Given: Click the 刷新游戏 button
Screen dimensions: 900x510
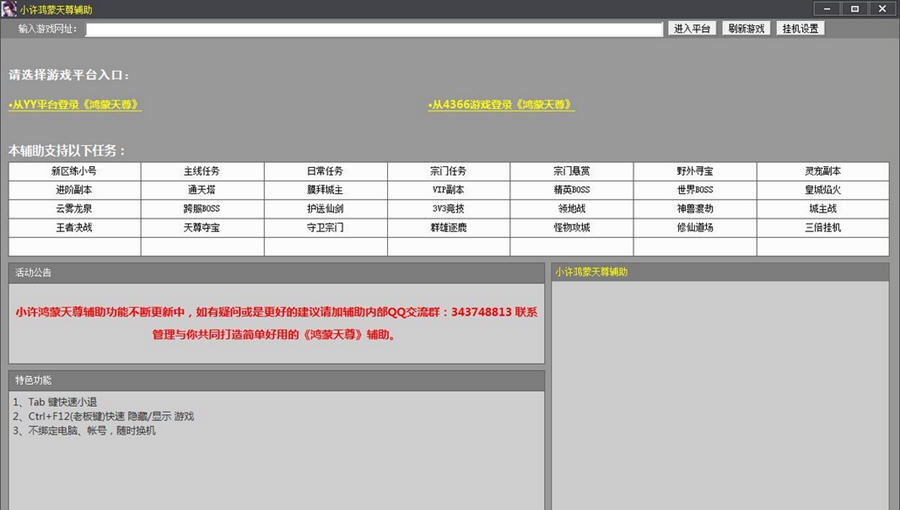Looking at the screenshot, I should pos(746,29).
